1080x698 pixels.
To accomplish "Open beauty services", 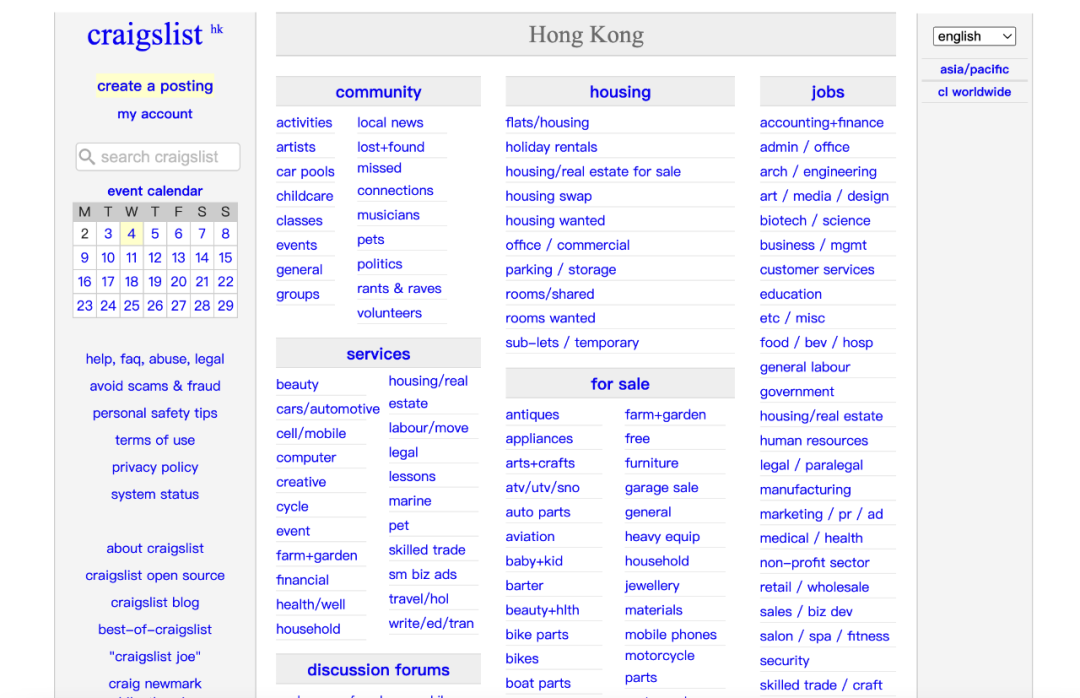I will (298, 384).
